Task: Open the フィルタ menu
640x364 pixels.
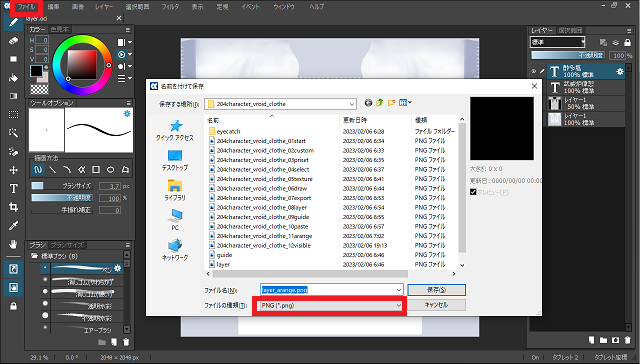Action: coord(170,7)
